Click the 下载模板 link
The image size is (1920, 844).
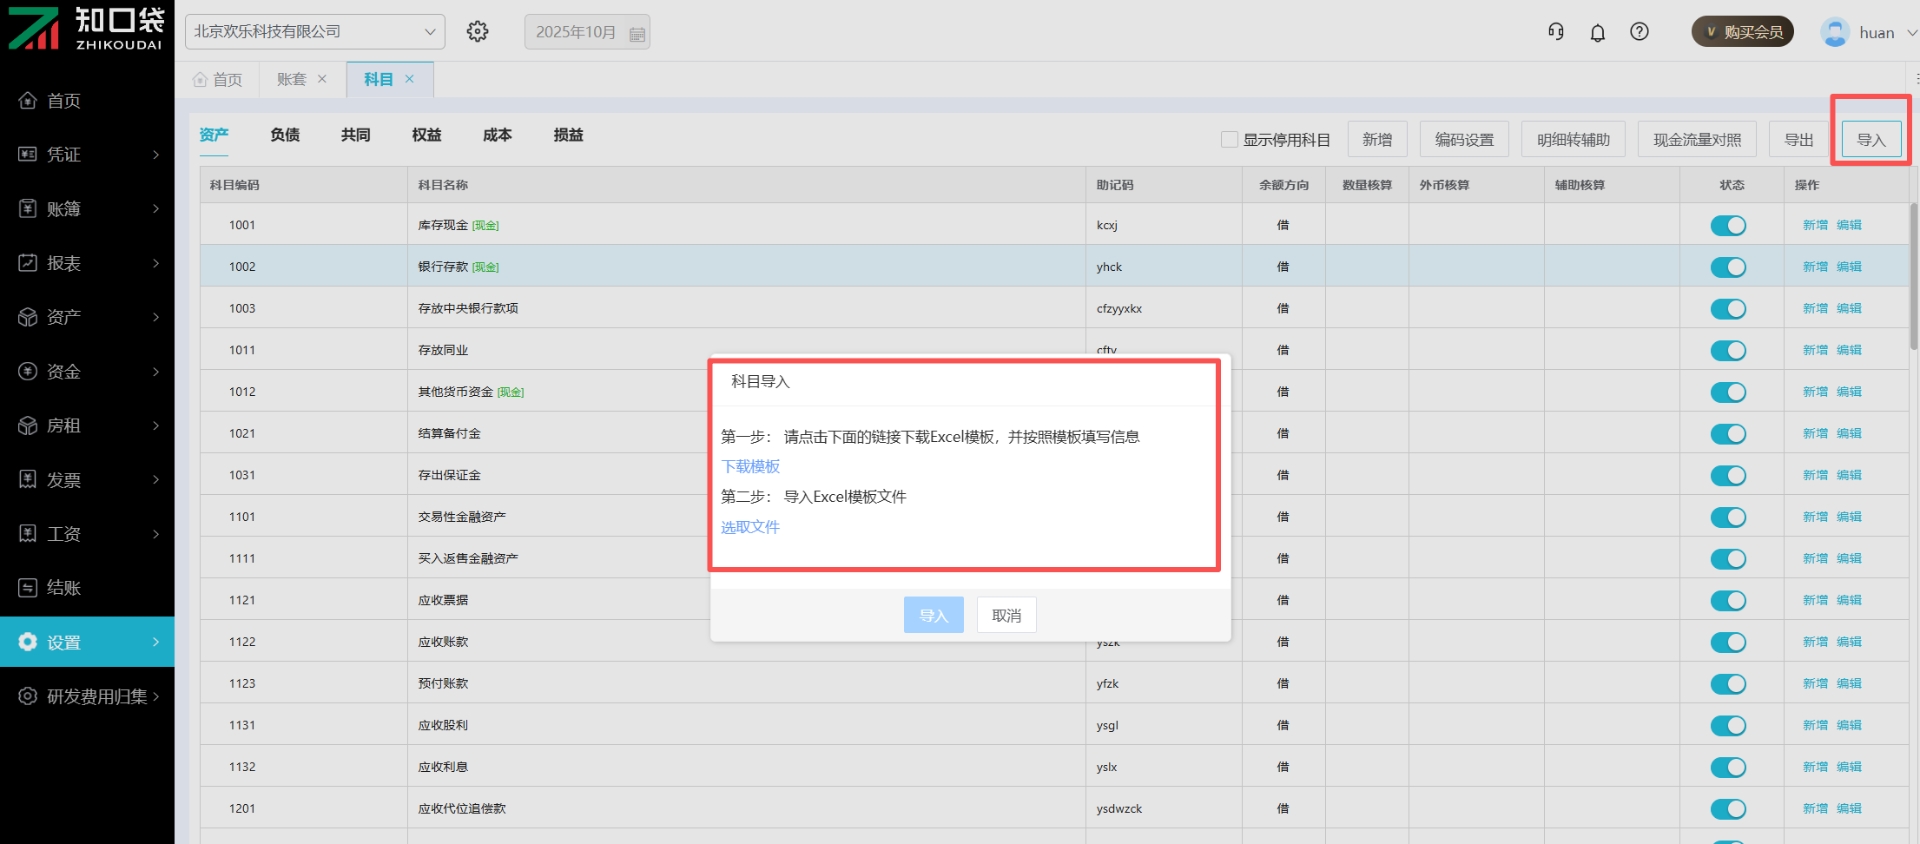[751, 467]
